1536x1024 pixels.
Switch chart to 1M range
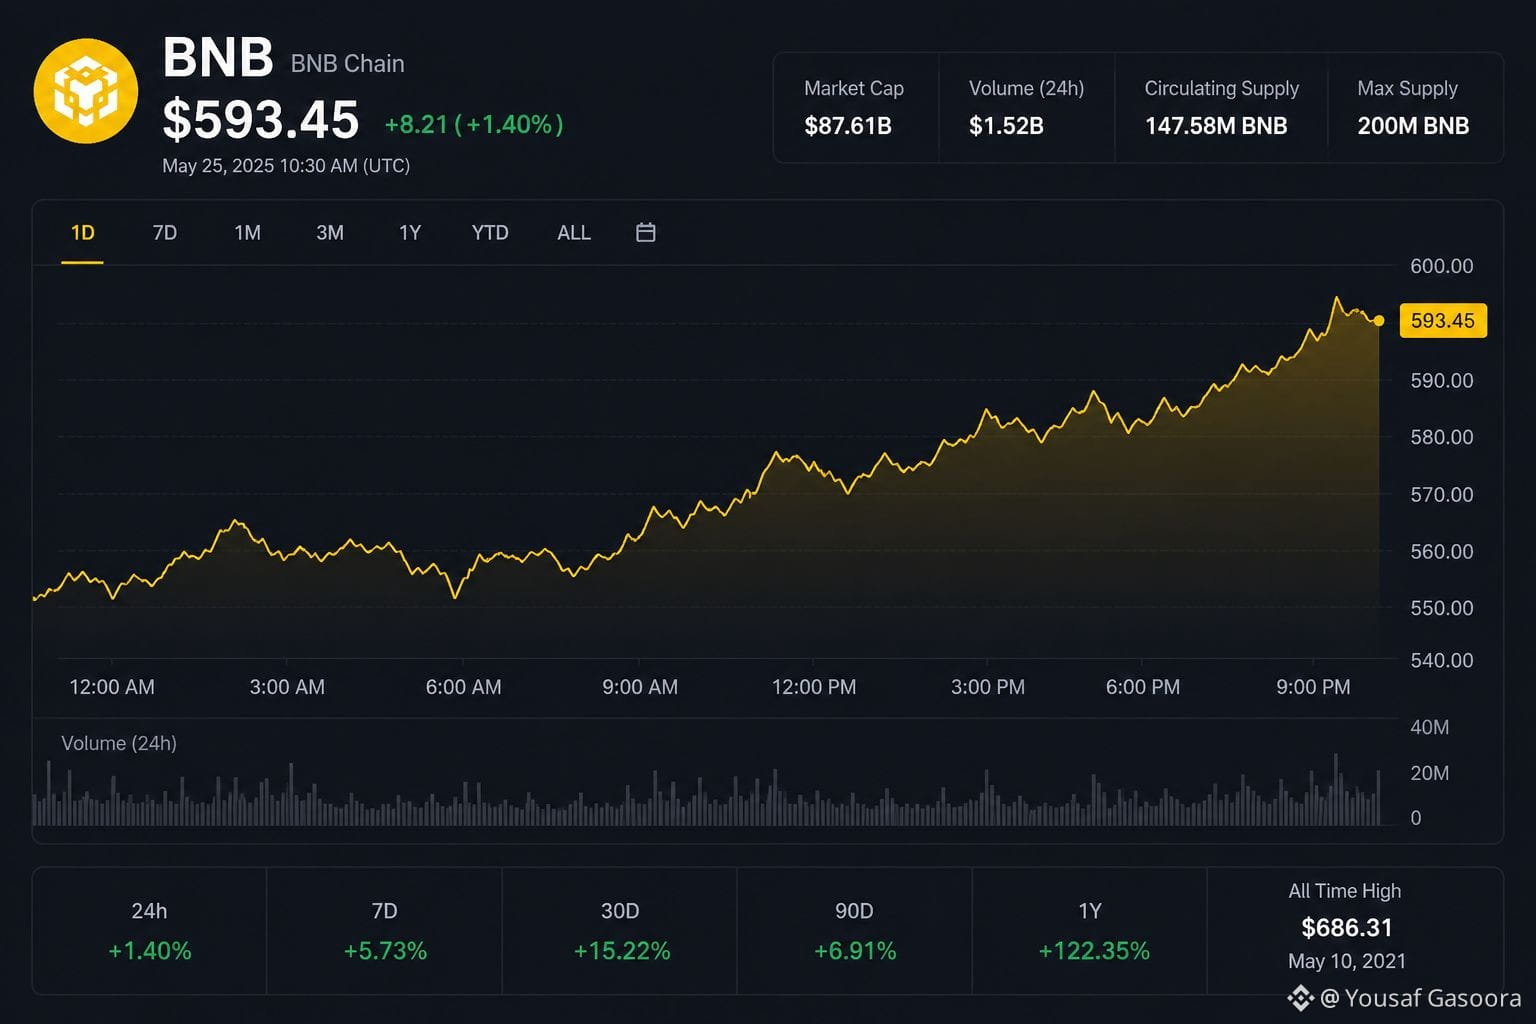247,233
